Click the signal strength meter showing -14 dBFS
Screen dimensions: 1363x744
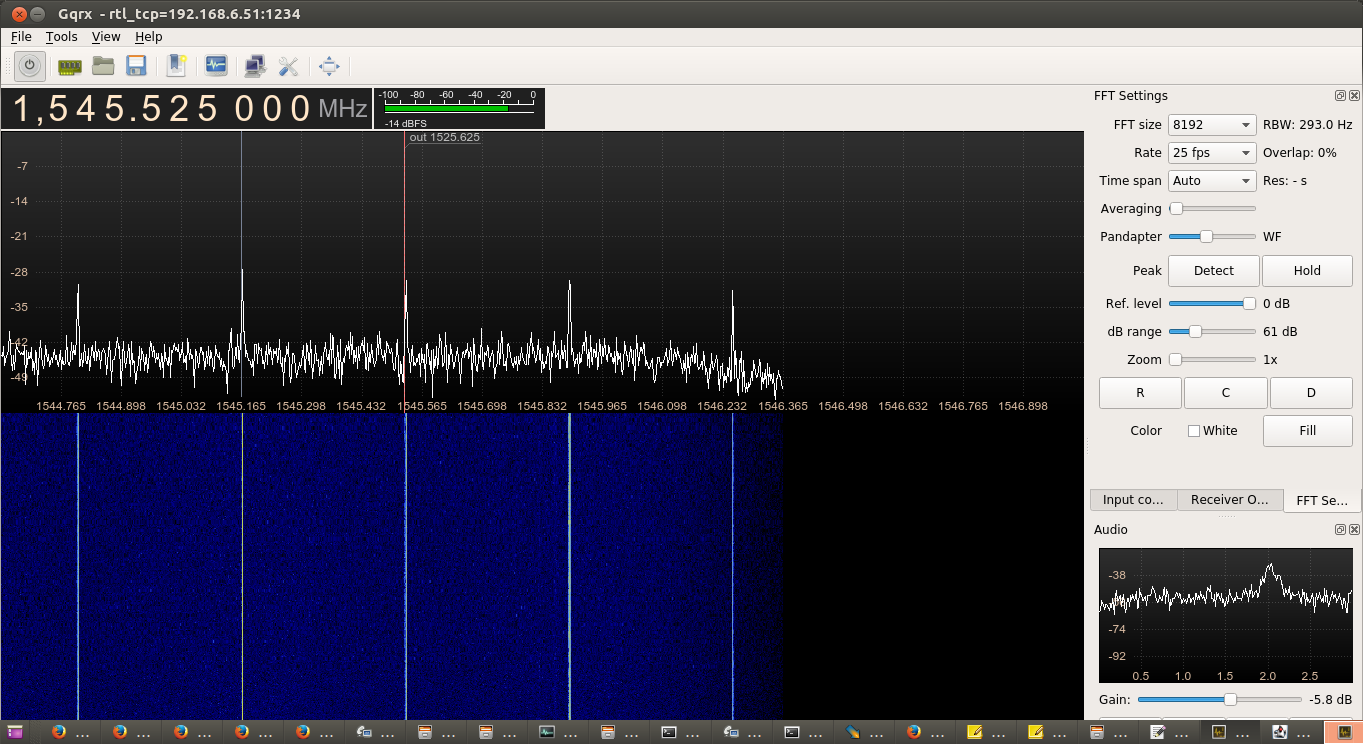(459, 109)
